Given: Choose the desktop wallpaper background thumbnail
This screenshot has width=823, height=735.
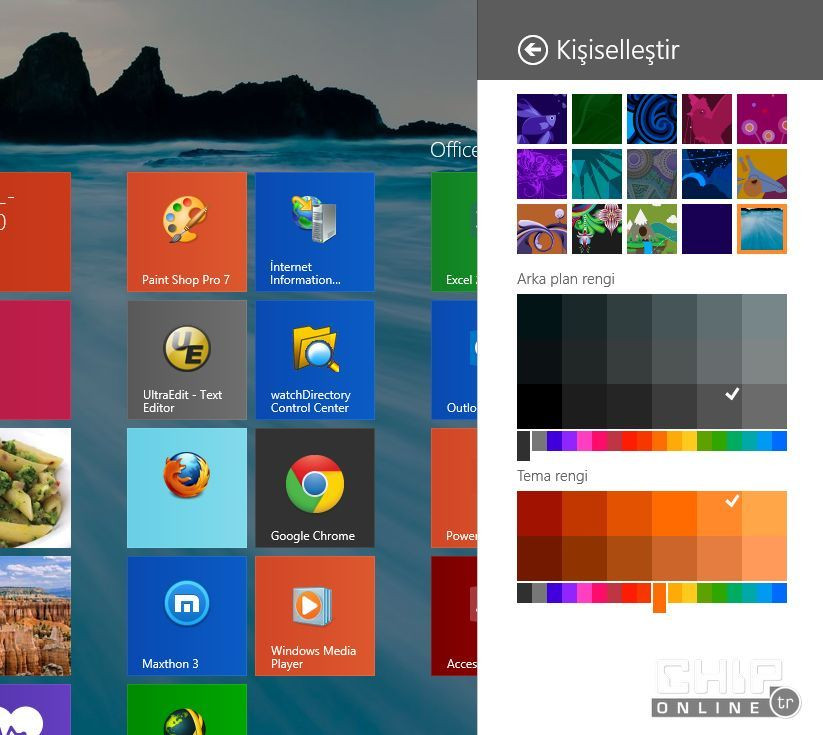Looking at the screenshot, I should (x=762, y=229).
